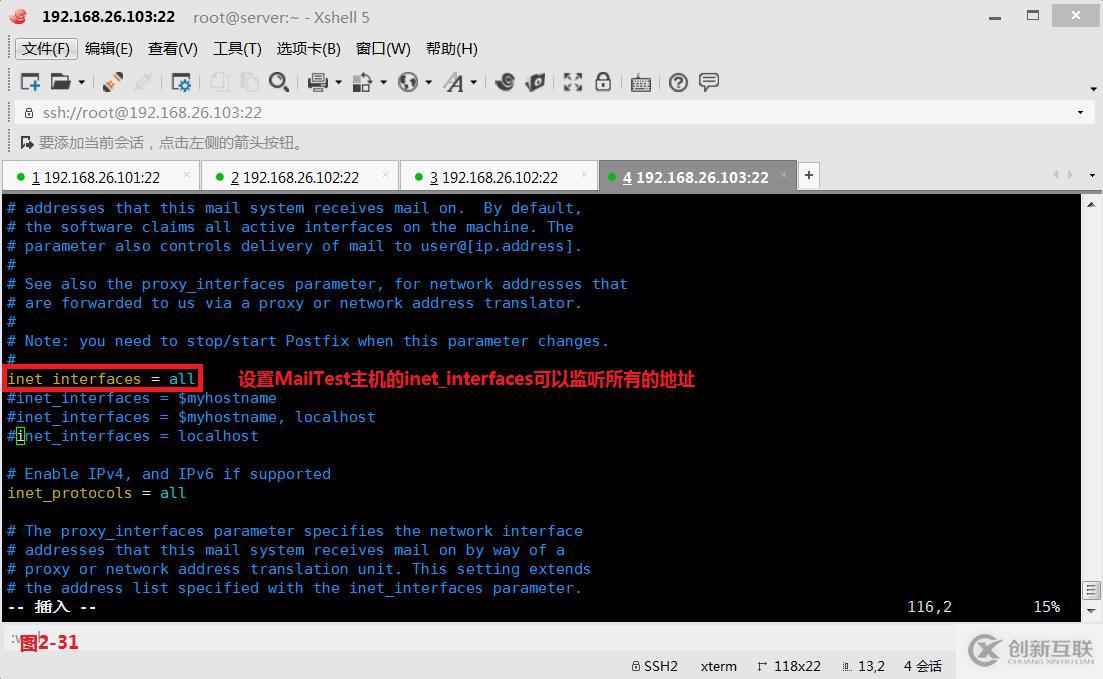Click the '118x22' status bar entry
Image resolution: width=1103 pixels, height=679 pixels.
(x=789, y=666)
